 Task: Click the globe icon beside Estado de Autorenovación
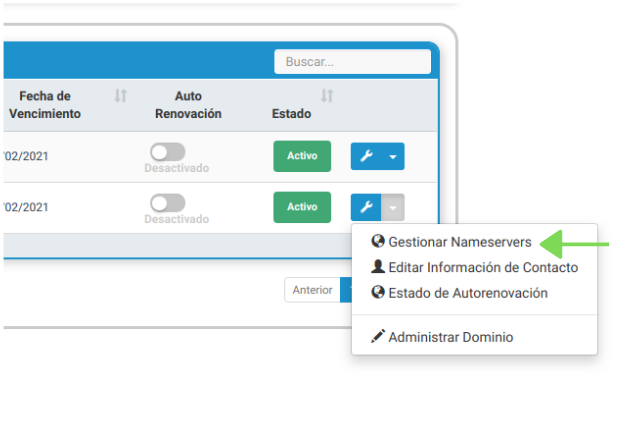[x=377, y=293]
